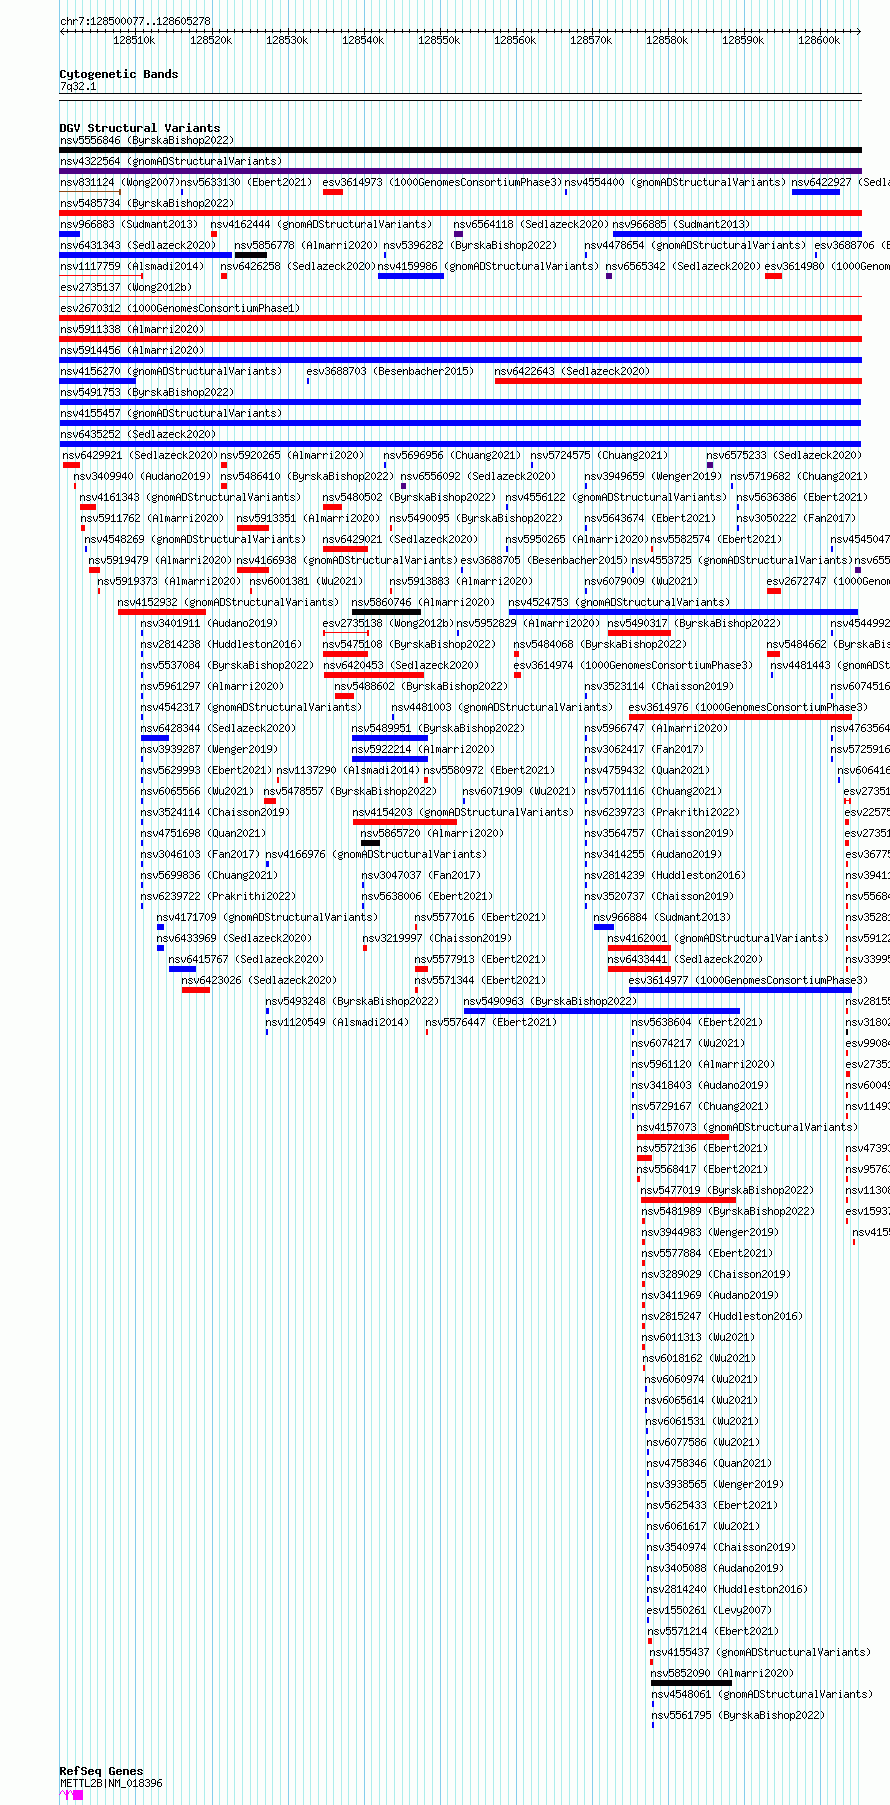Open nsv6423026 (Sedlazeck2020) label
Viewport: 890px width, 1805px height.
pos(260,980)
